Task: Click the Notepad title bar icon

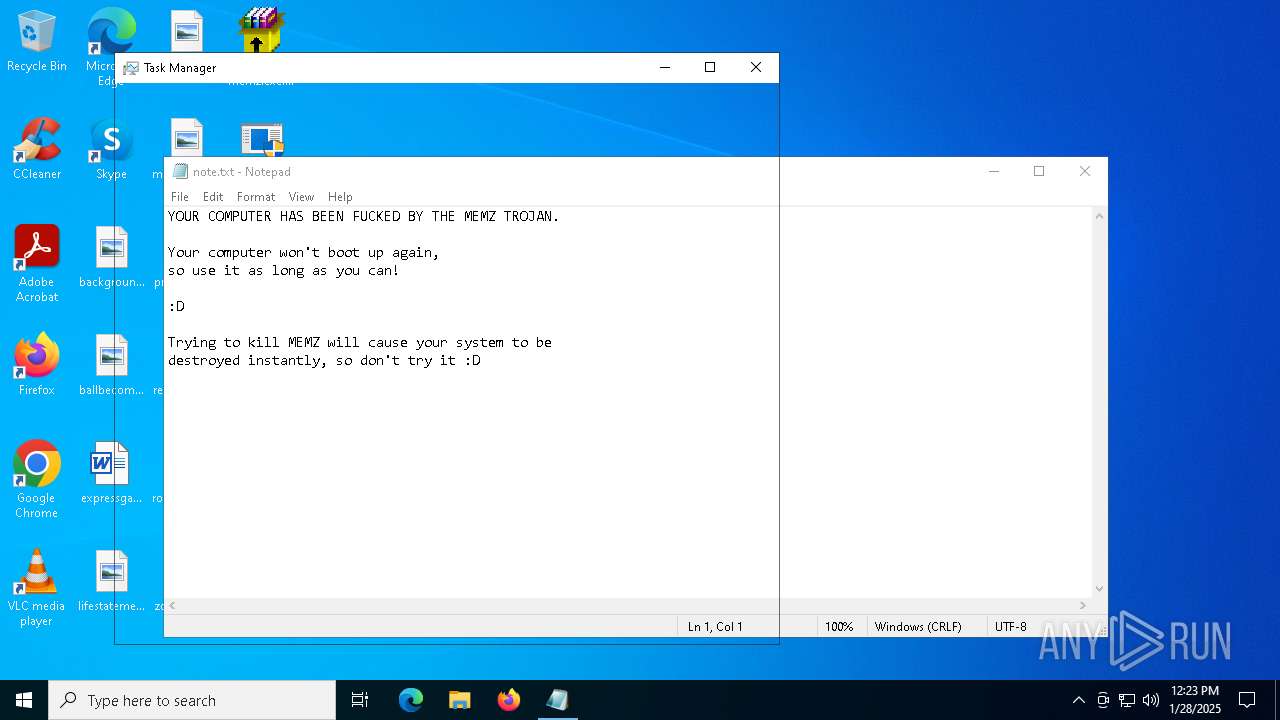Action: [180, 172]
